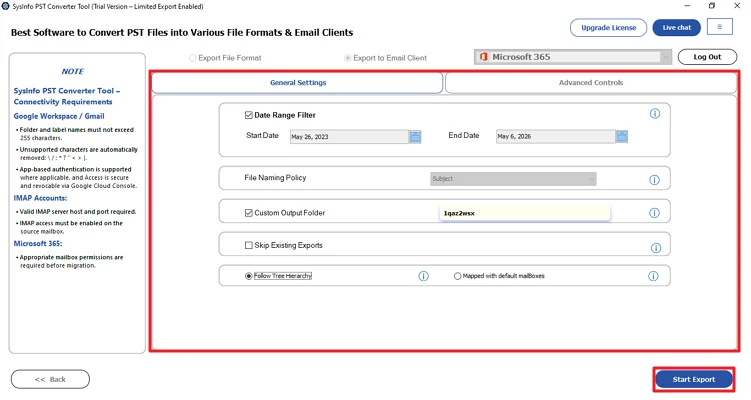Click the Start Export button
751x400 pixels.
(x=694, y=379)
